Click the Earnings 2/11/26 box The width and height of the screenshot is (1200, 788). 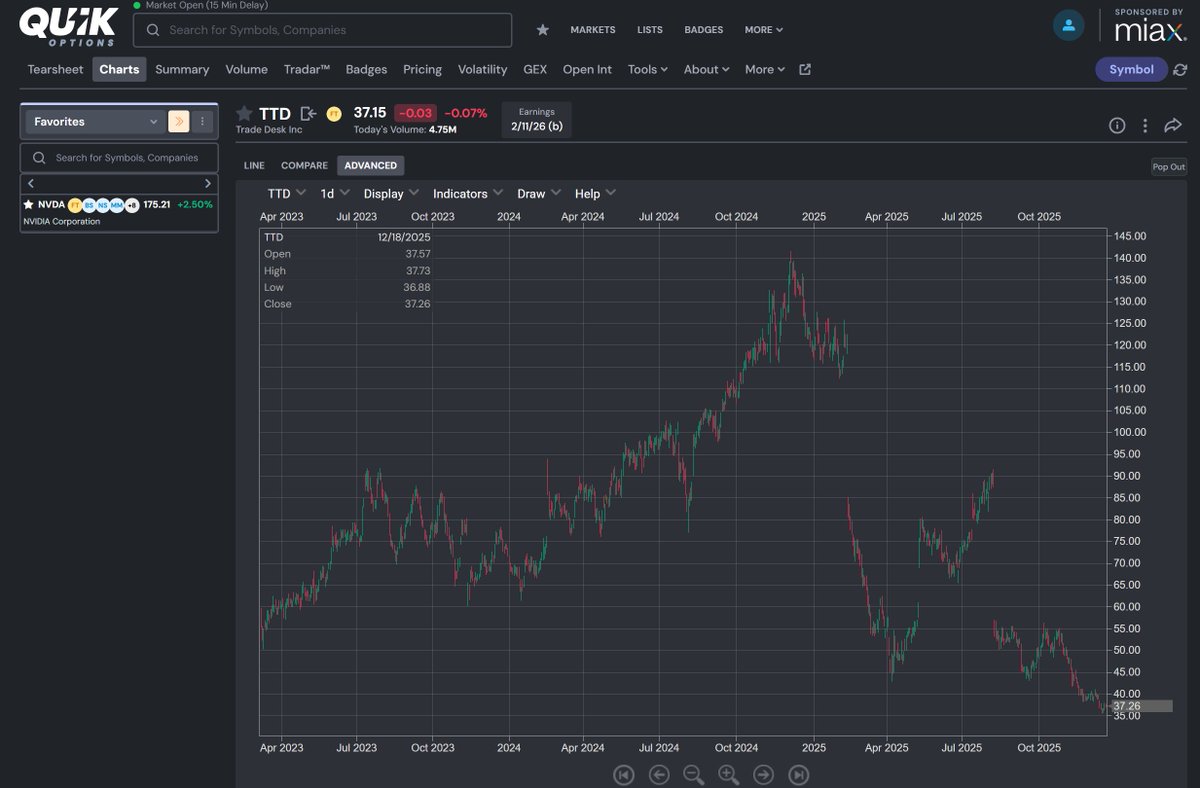(537, 119)
